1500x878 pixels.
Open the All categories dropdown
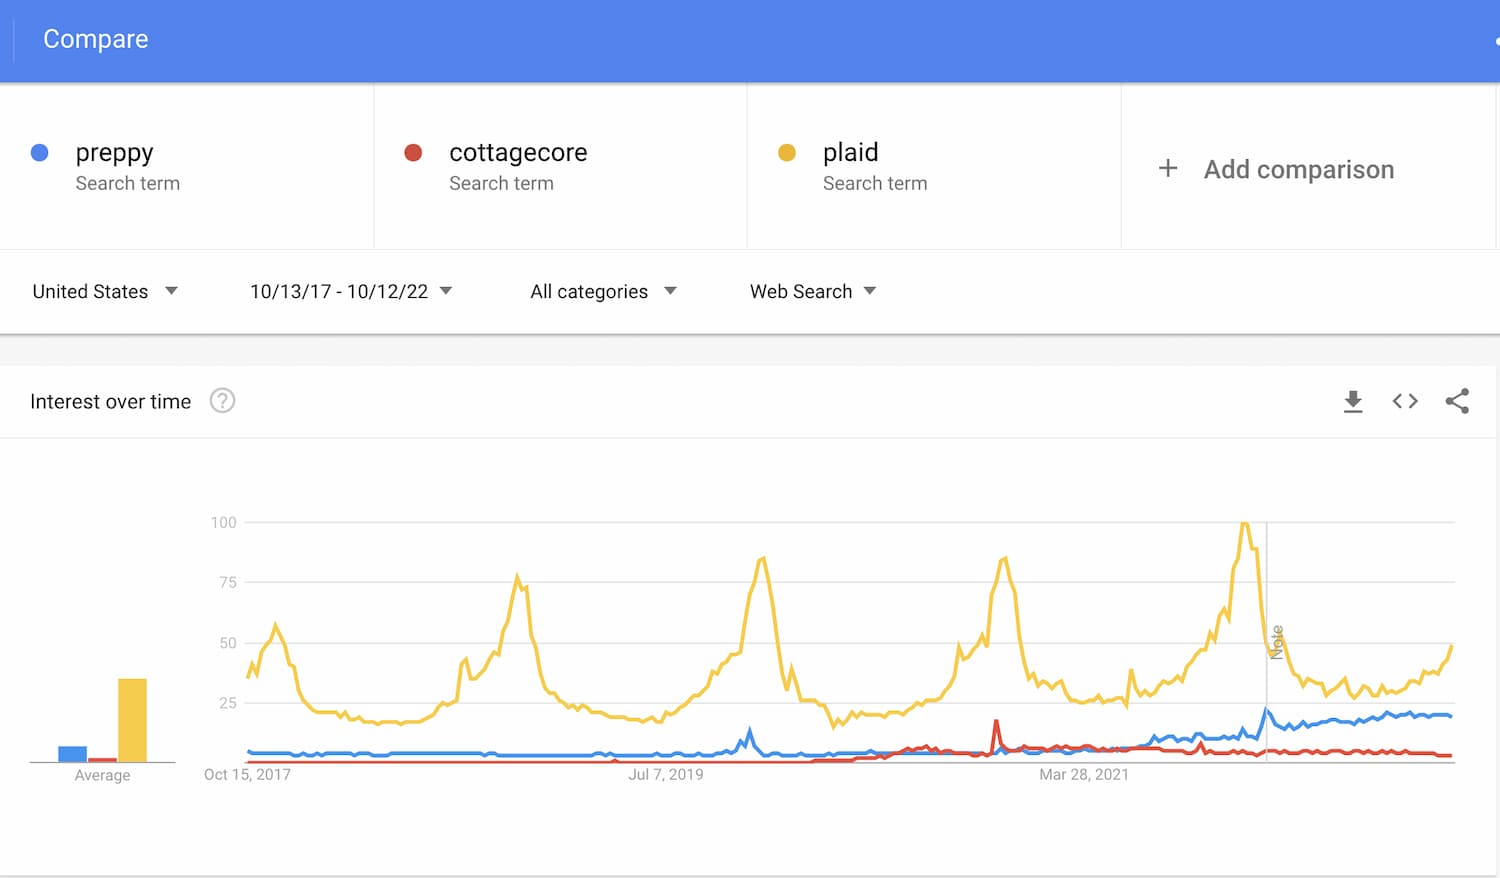pos(603,291)
